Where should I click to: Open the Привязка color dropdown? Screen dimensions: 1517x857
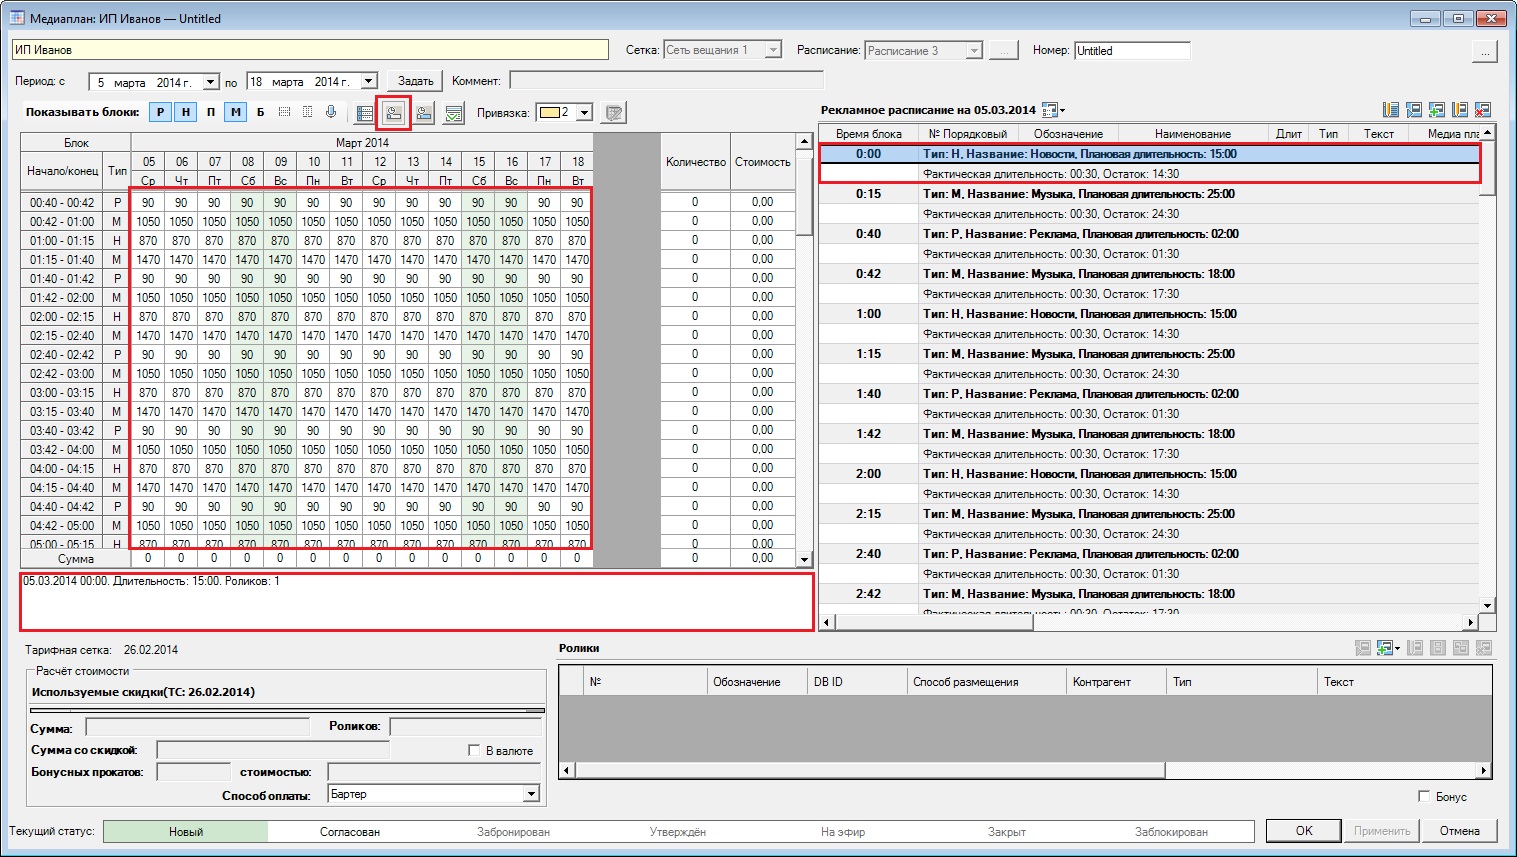(585, 113)
